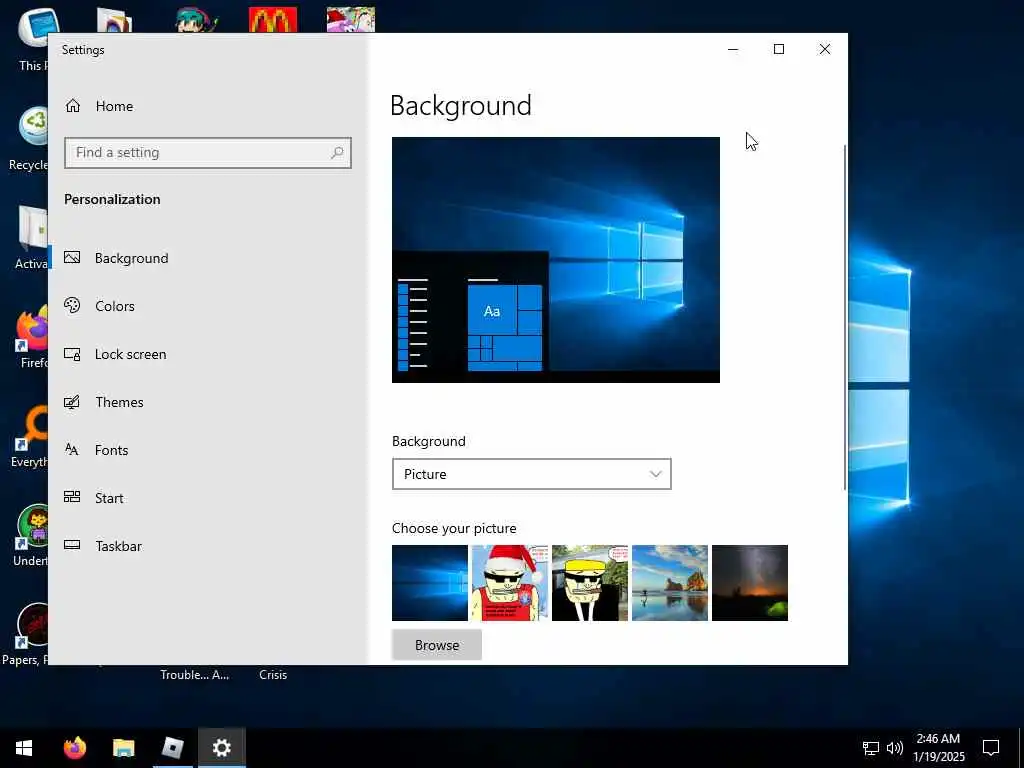This screenshot has height=768, width=1024.
Task: Click the Fonts icon
Action: pos(72,449)
